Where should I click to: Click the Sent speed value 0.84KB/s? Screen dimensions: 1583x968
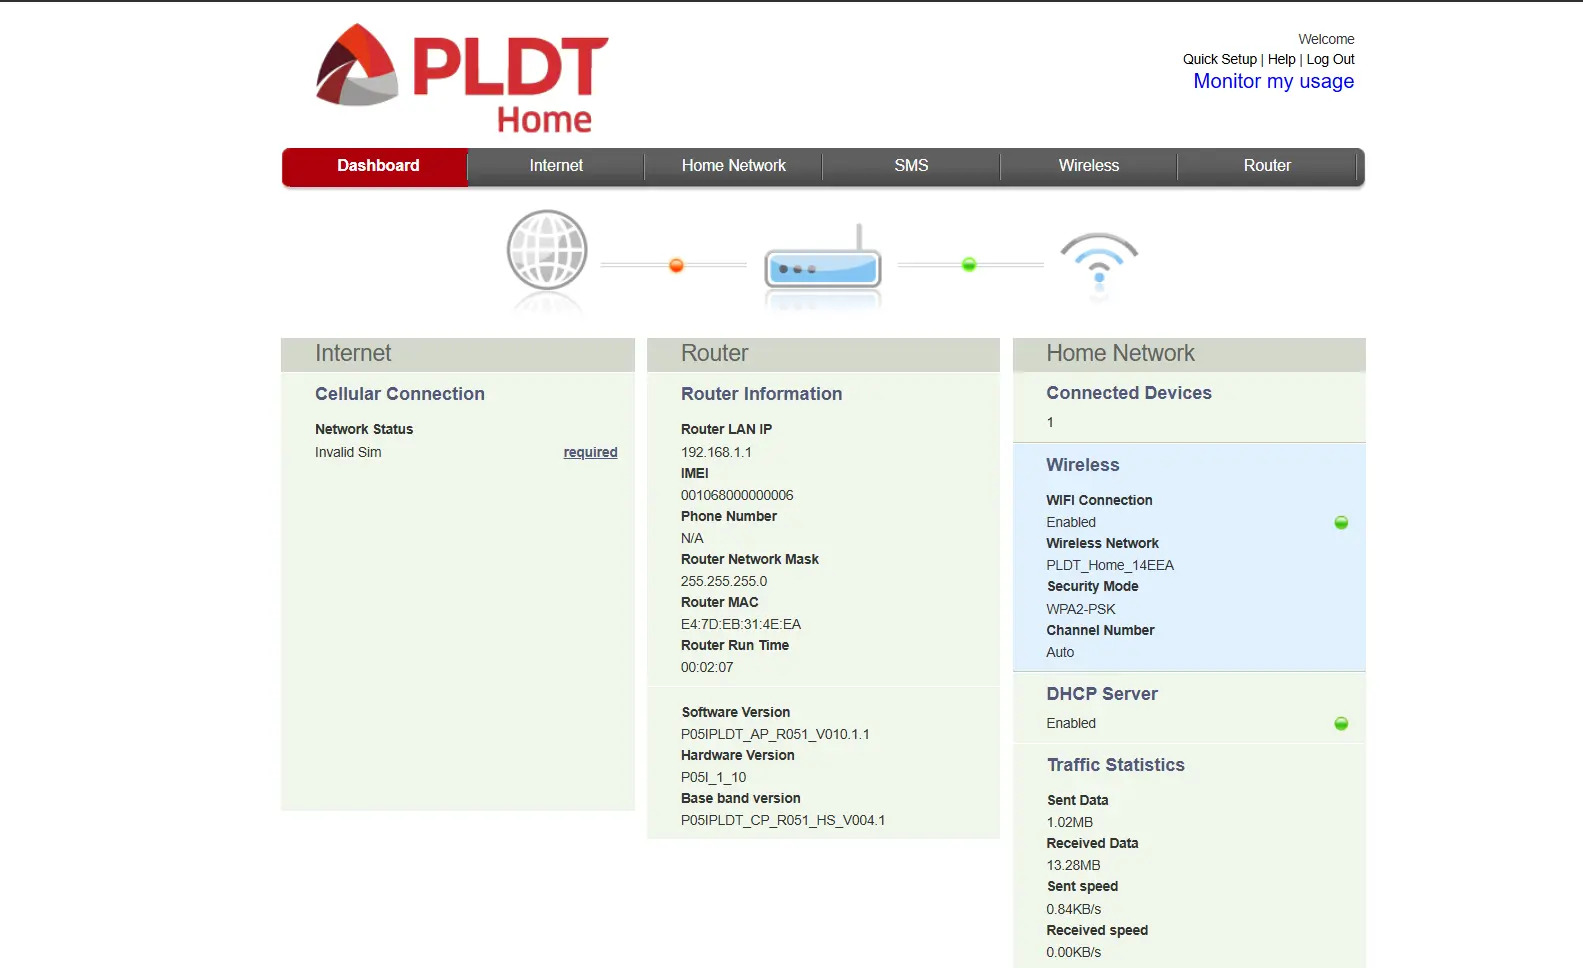(x=1074, y=909)
